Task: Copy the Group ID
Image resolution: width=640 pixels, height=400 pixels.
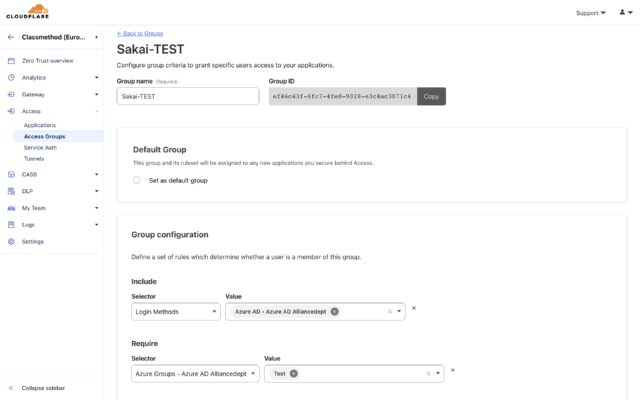Action: click(431, 96)
